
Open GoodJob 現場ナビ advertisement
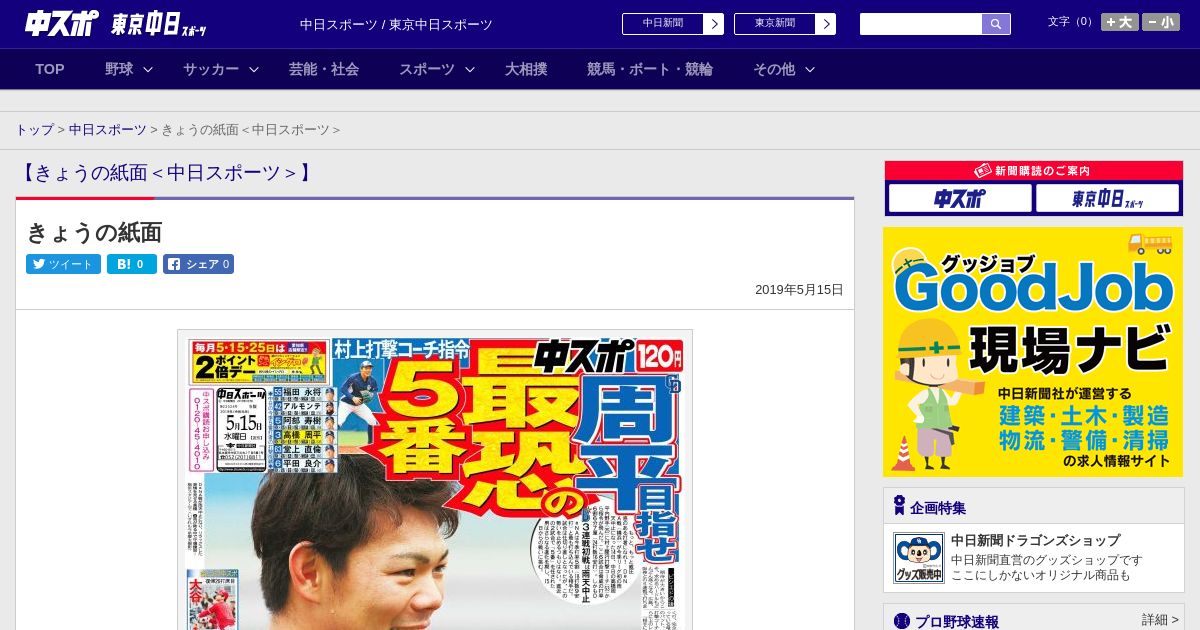pyautogui.click(x=1033, y=352)
